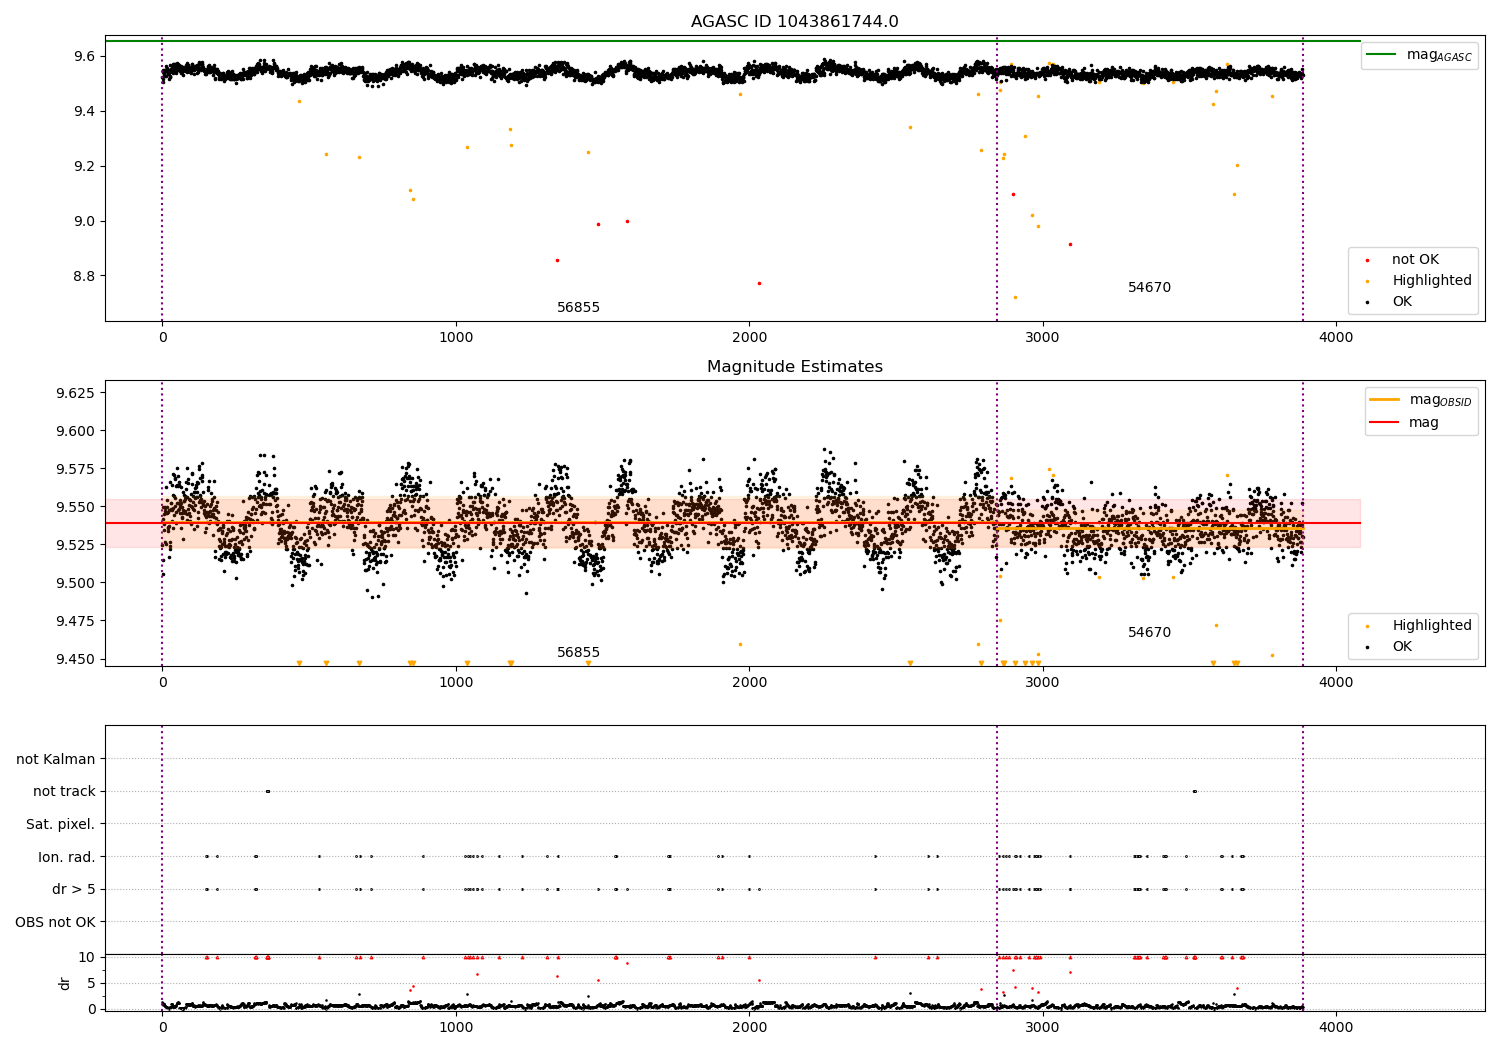The image size is (1500, 1050).
Task: Click green line sample in mag AGASC legend
Action: [x=1382, y=54]
